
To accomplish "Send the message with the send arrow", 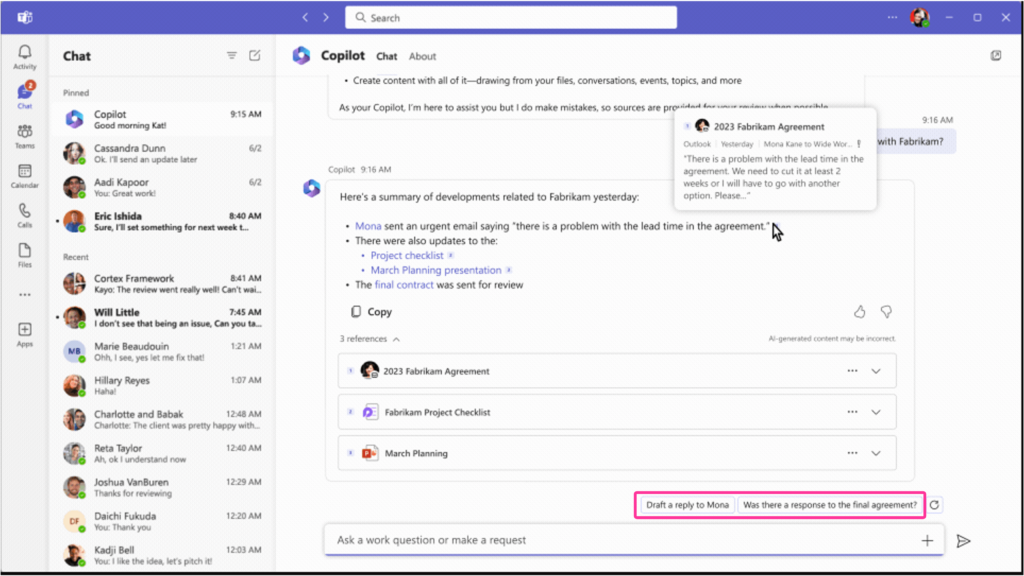I will [963, 541].
